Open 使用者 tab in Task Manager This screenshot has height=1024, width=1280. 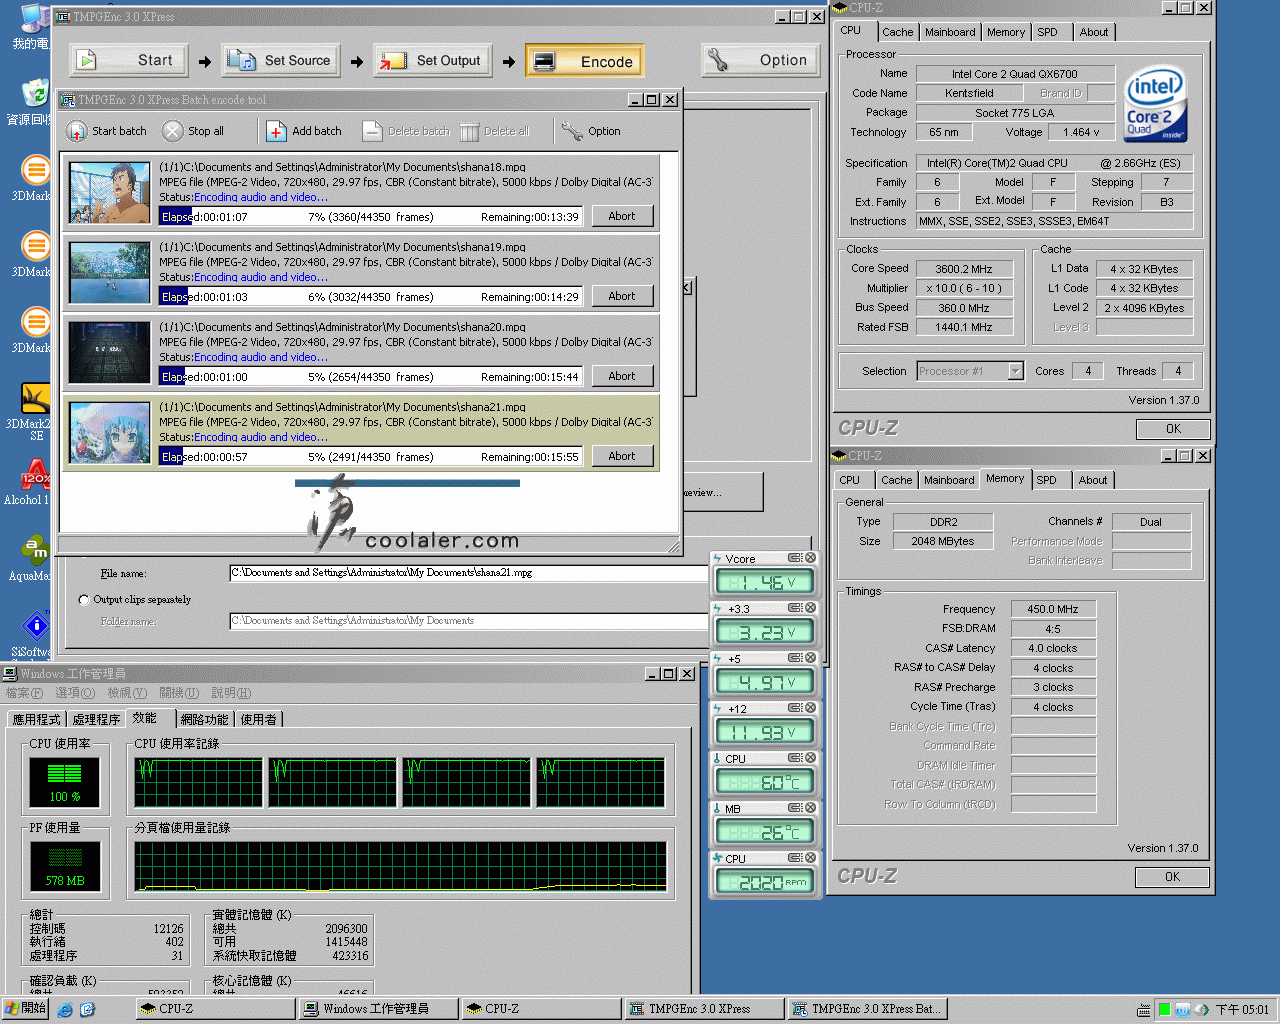[258, 720]
